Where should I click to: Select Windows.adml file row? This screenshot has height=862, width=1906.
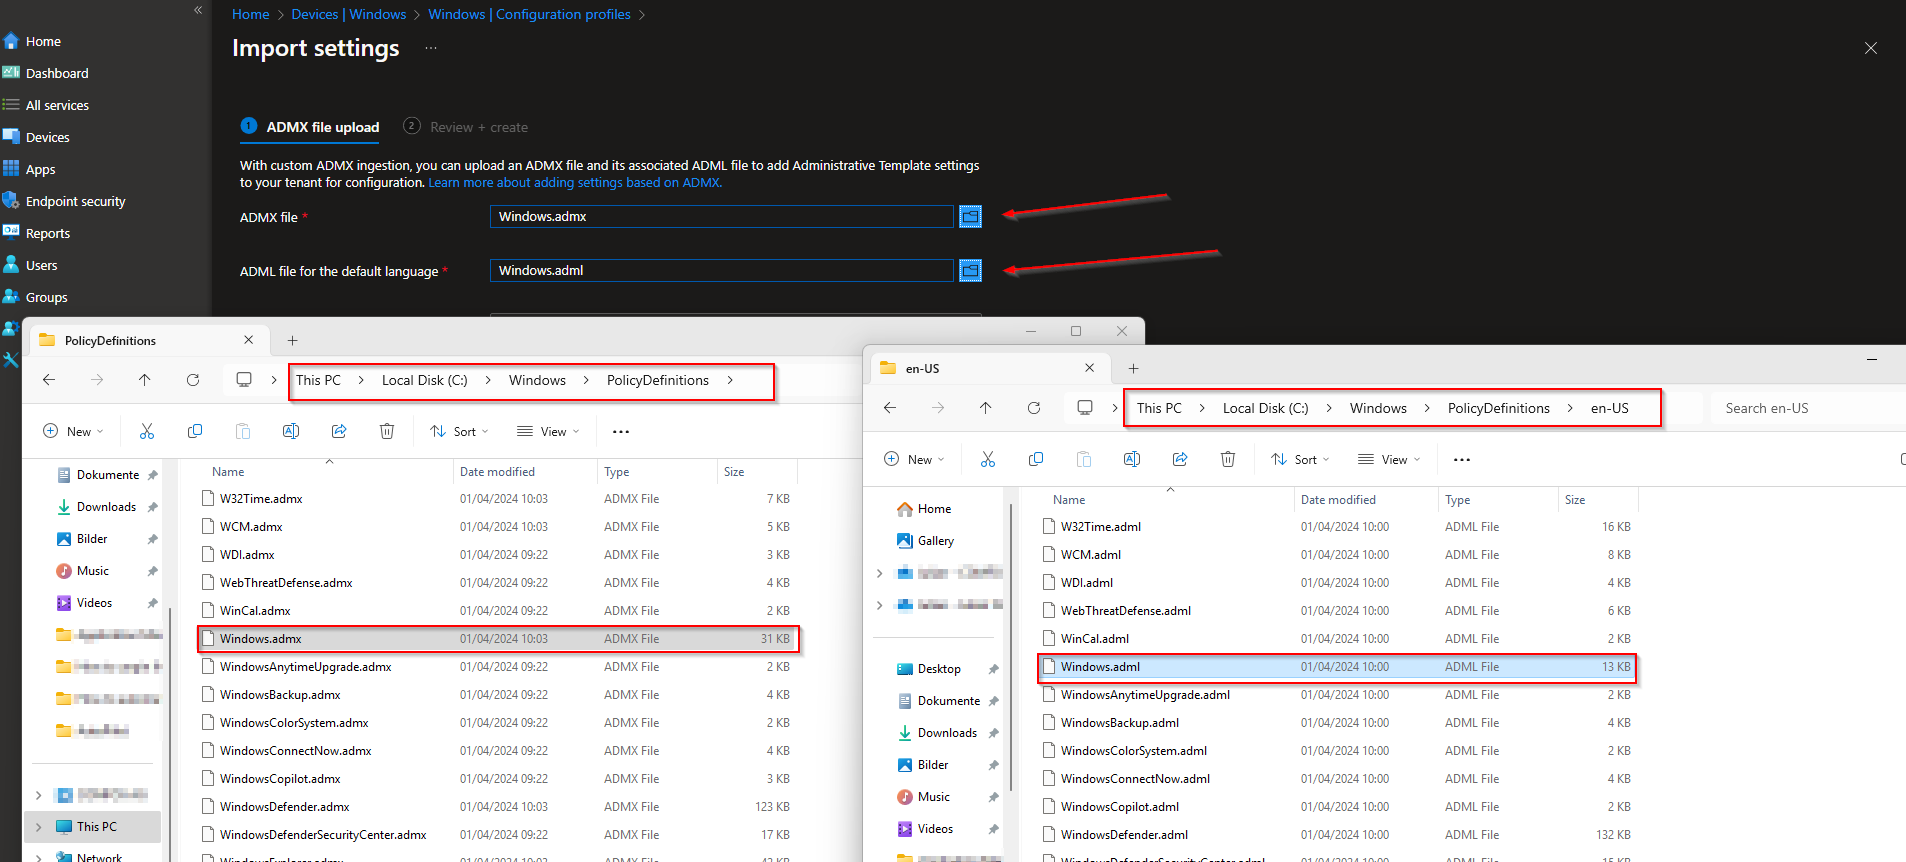[1337, 667]
